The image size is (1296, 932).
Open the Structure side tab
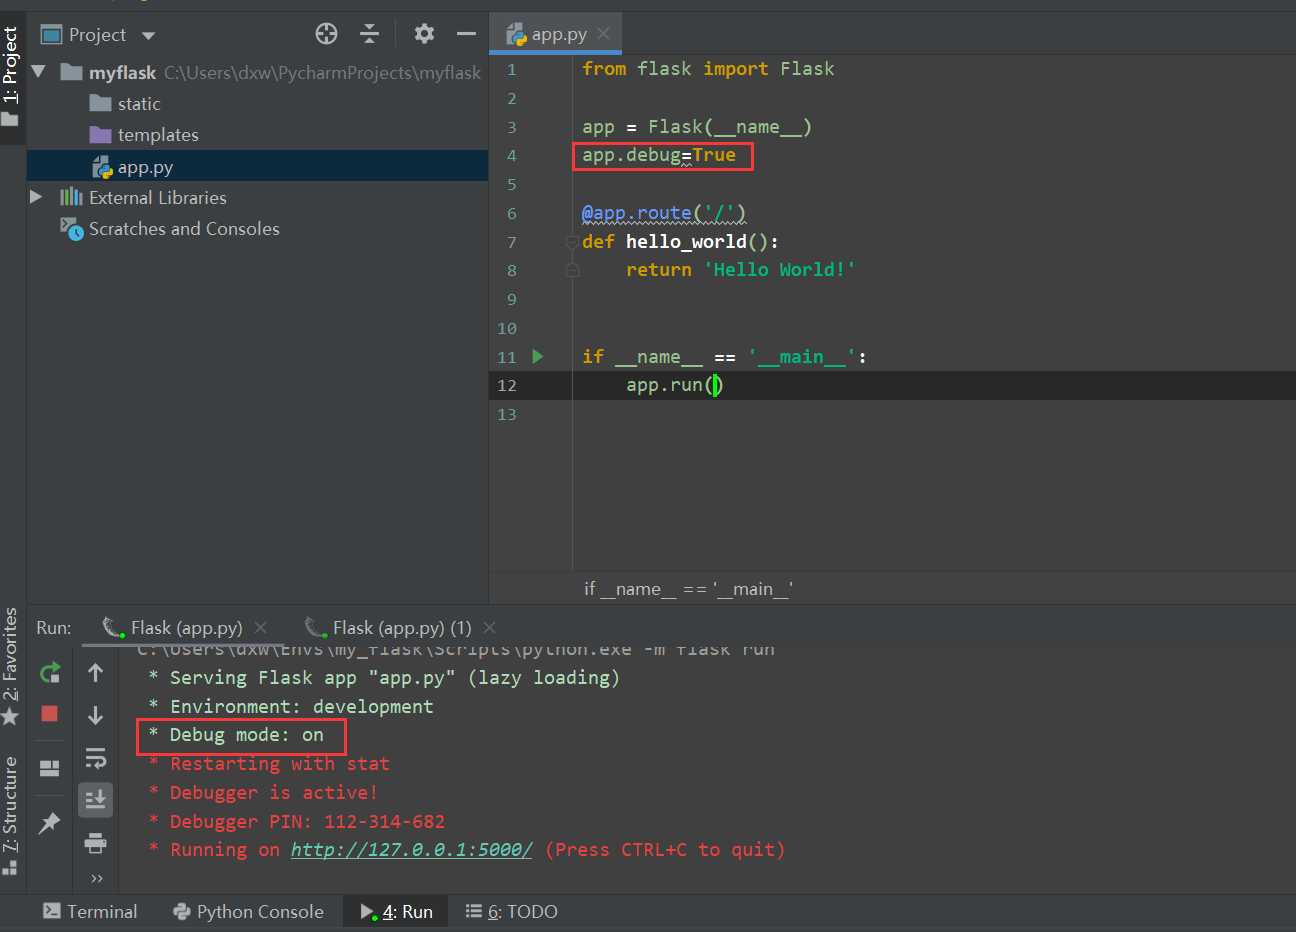(11, 815)
